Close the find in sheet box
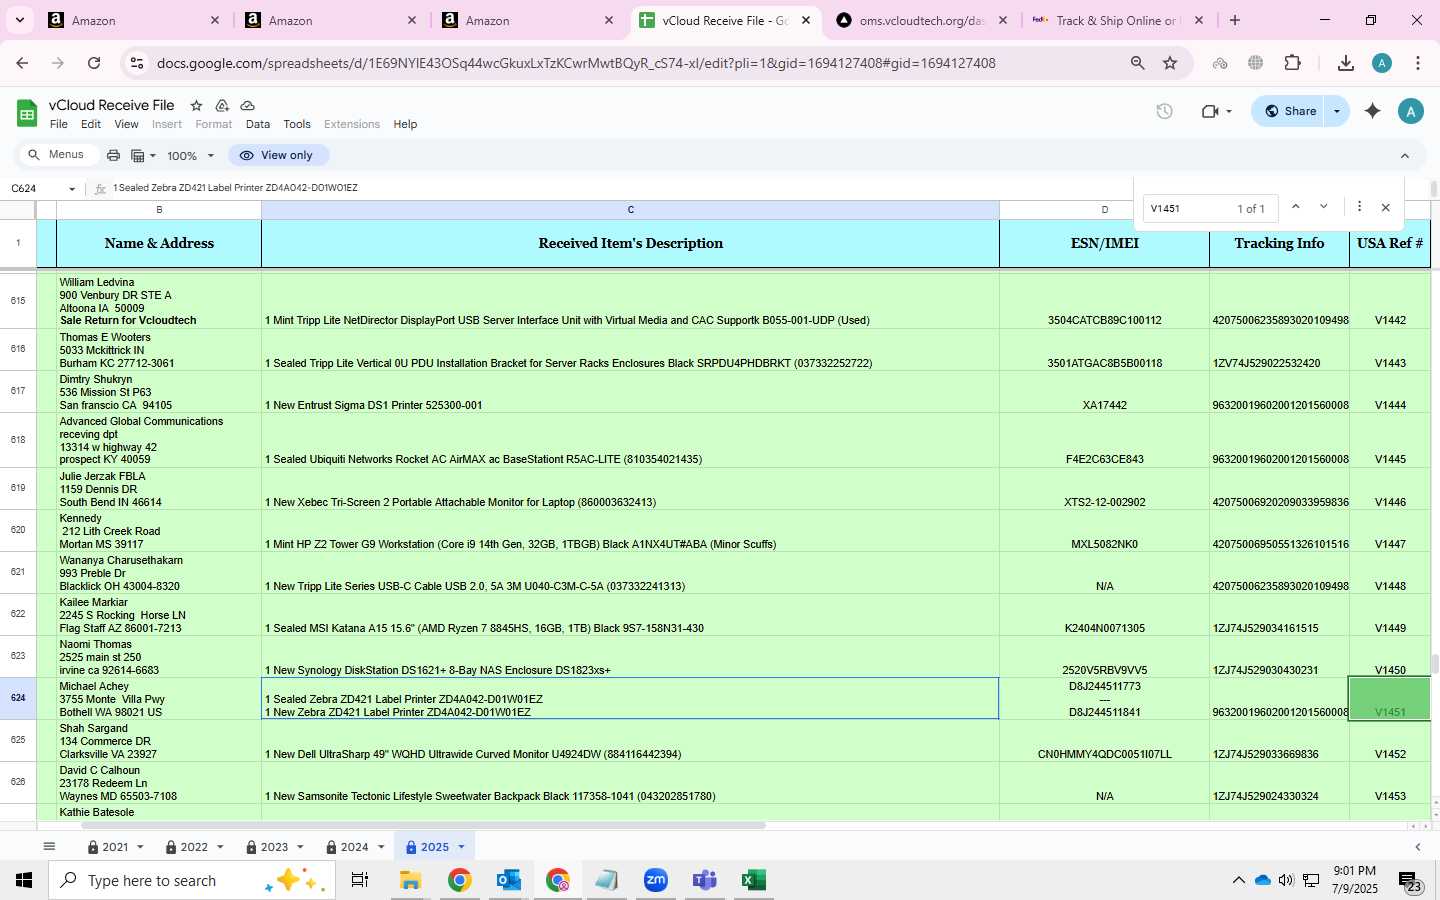This screenshot has height=900, width=1440. (x=1386, y=208)
